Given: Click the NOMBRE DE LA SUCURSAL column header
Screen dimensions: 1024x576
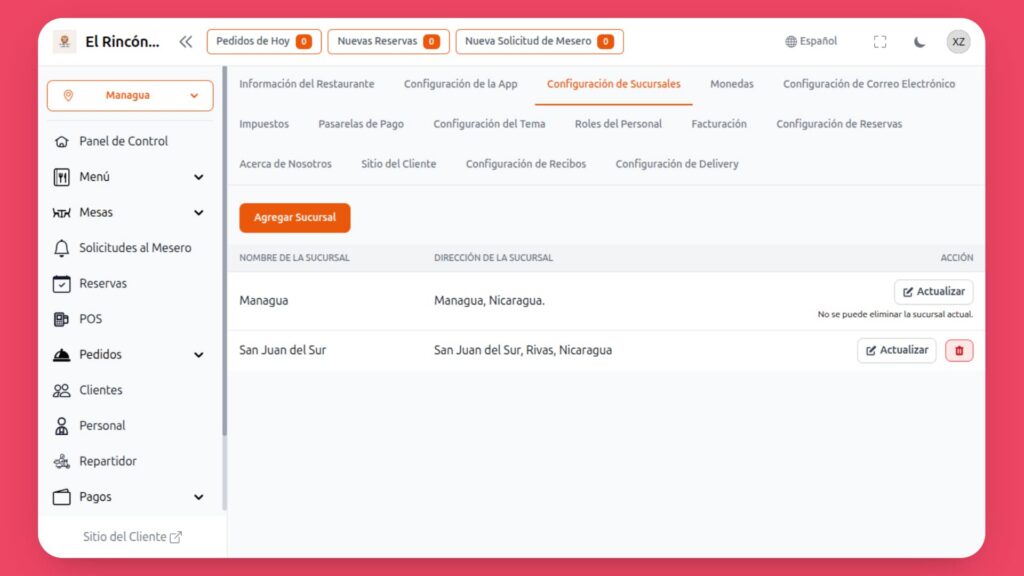Looking at the screenshot, I should [x=294, y=258].
